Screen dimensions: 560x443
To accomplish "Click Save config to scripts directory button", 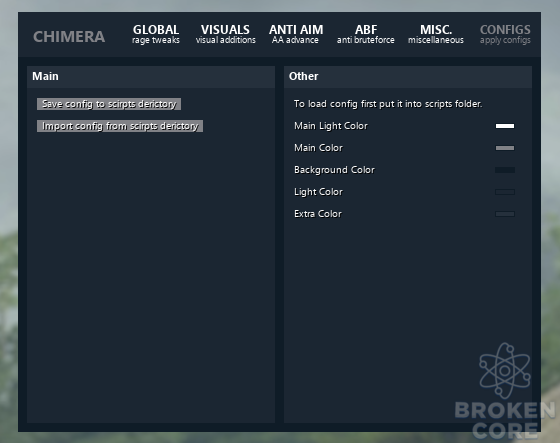I will [x=109, y=104].
